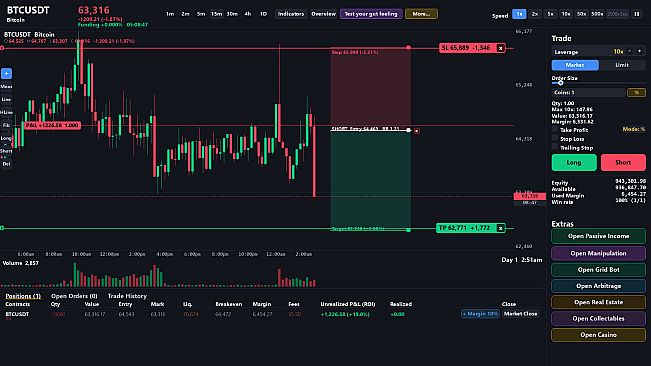Viewport: 651px width, 366px height.
Task: Set simulation speed to 2x
Action: (x=535, y=14)
